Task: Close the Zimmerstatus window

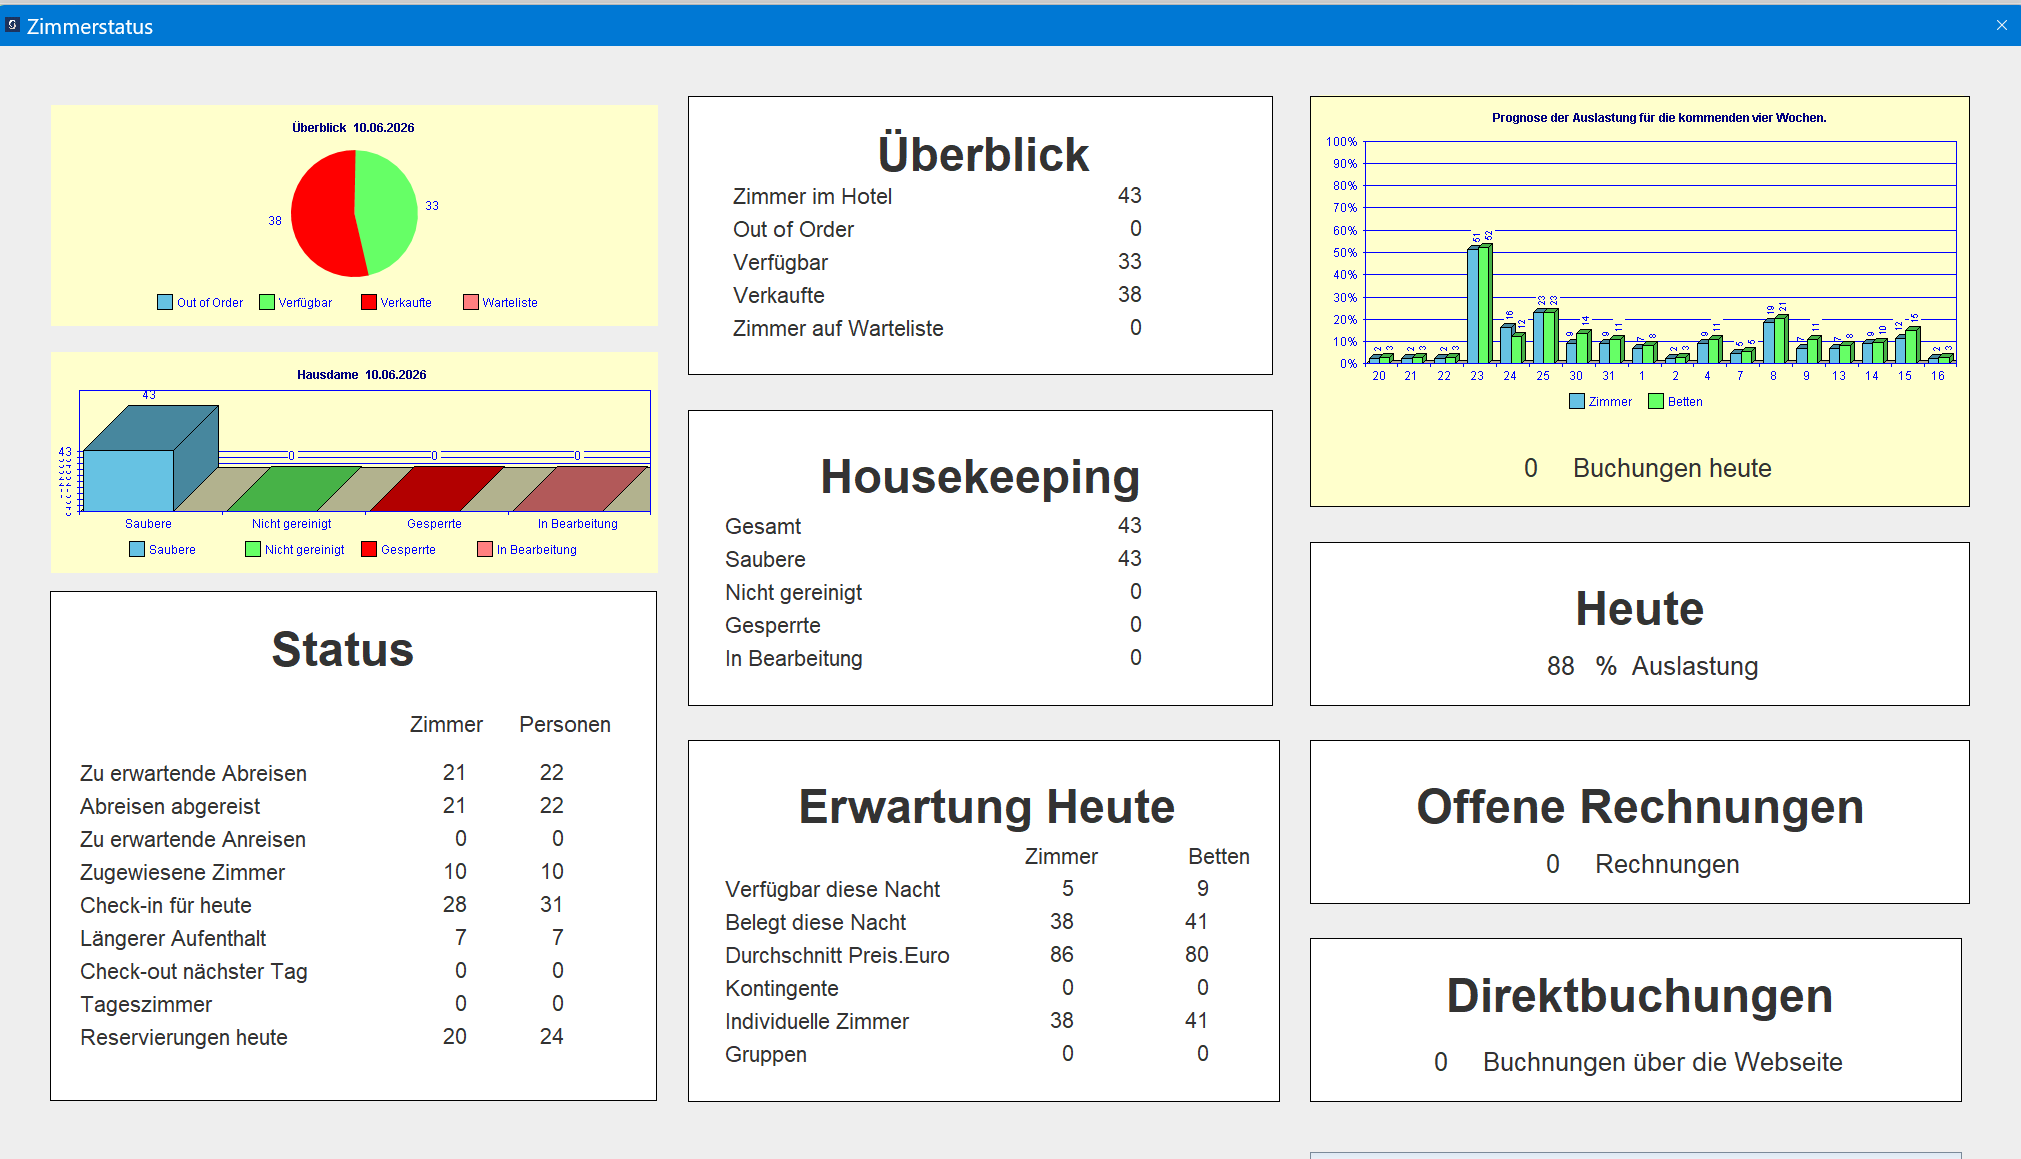Action: [2001, 25]
